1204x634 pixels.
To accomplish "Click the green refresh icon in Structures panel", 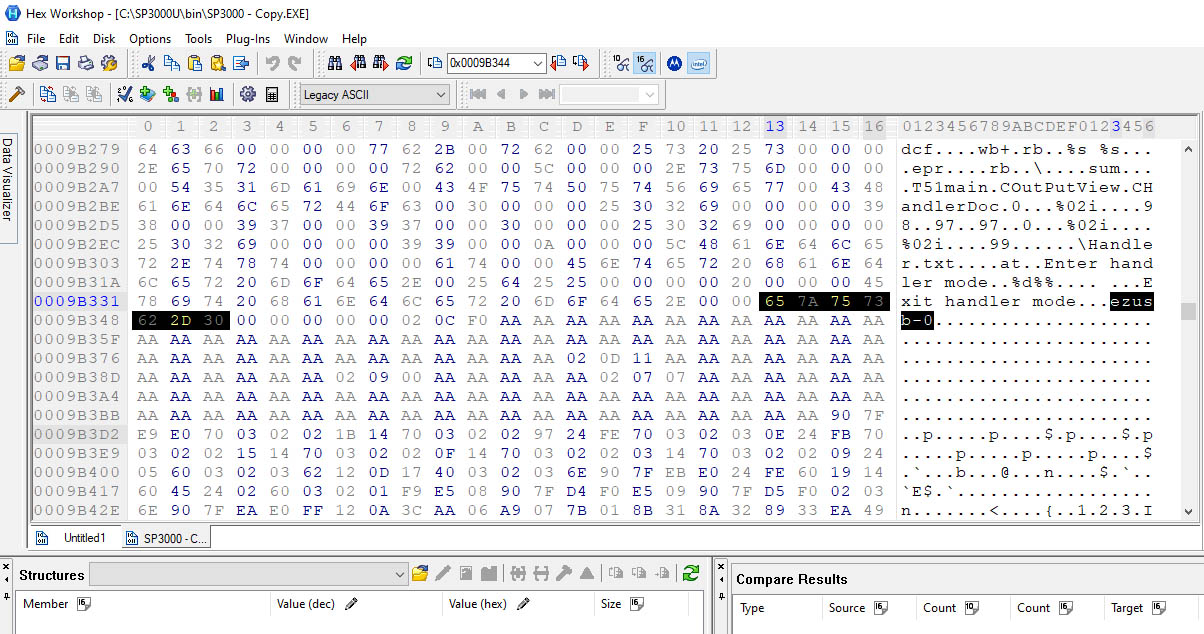I will [690, 573].
